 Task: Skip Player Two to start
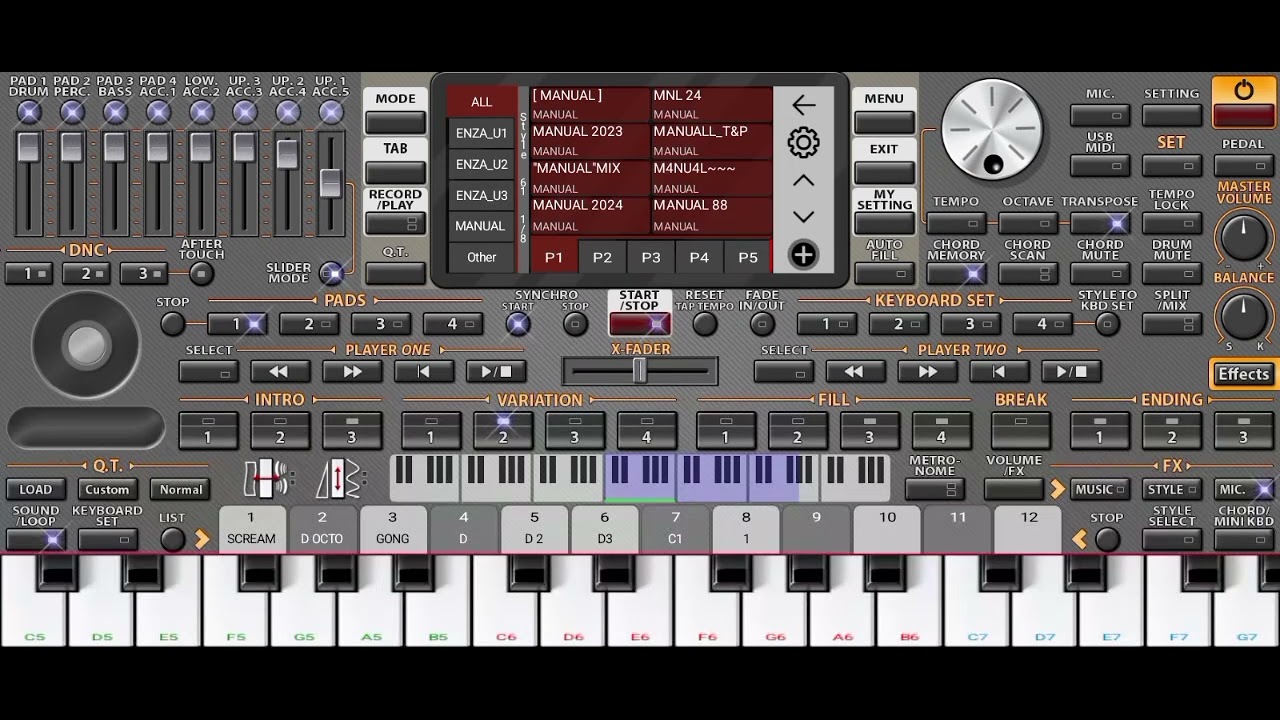[999, 371]
